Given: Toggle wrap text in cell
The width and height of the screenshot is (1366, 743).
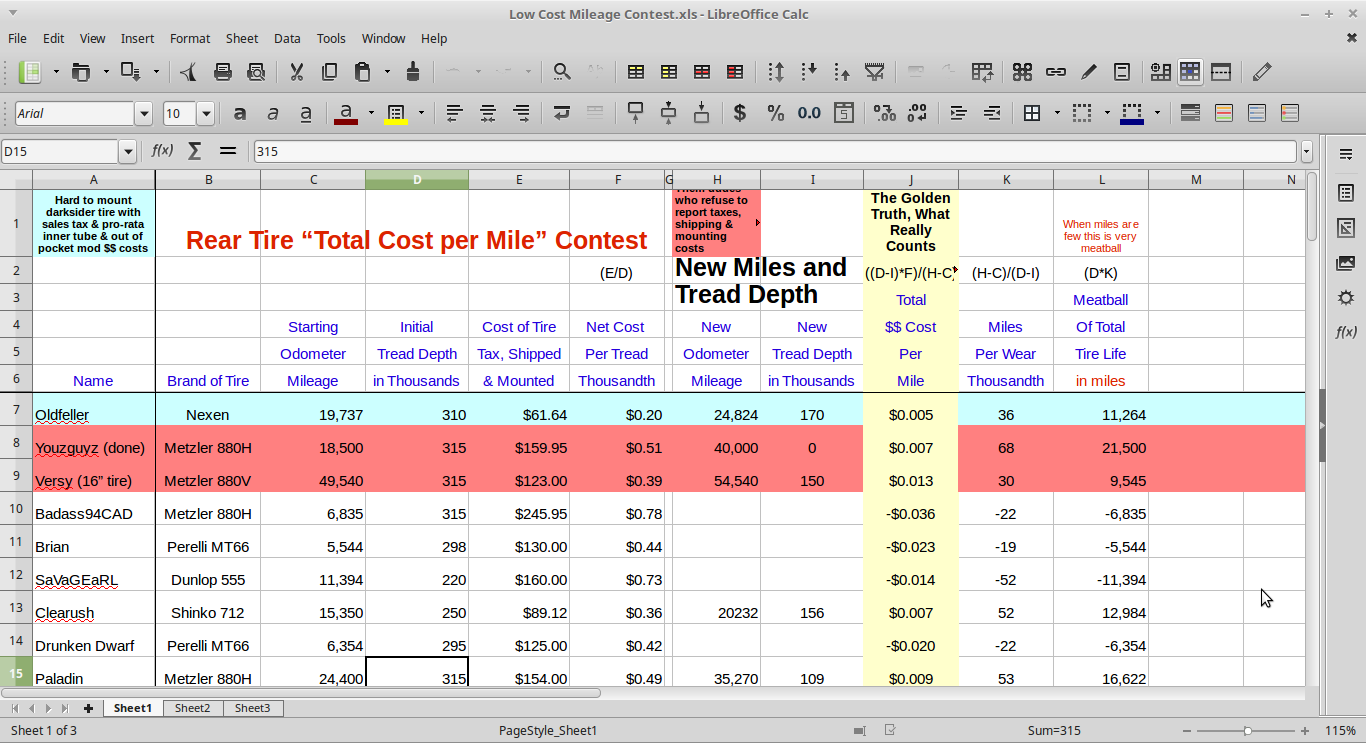Looking at the screenshot, I should 562,113.
